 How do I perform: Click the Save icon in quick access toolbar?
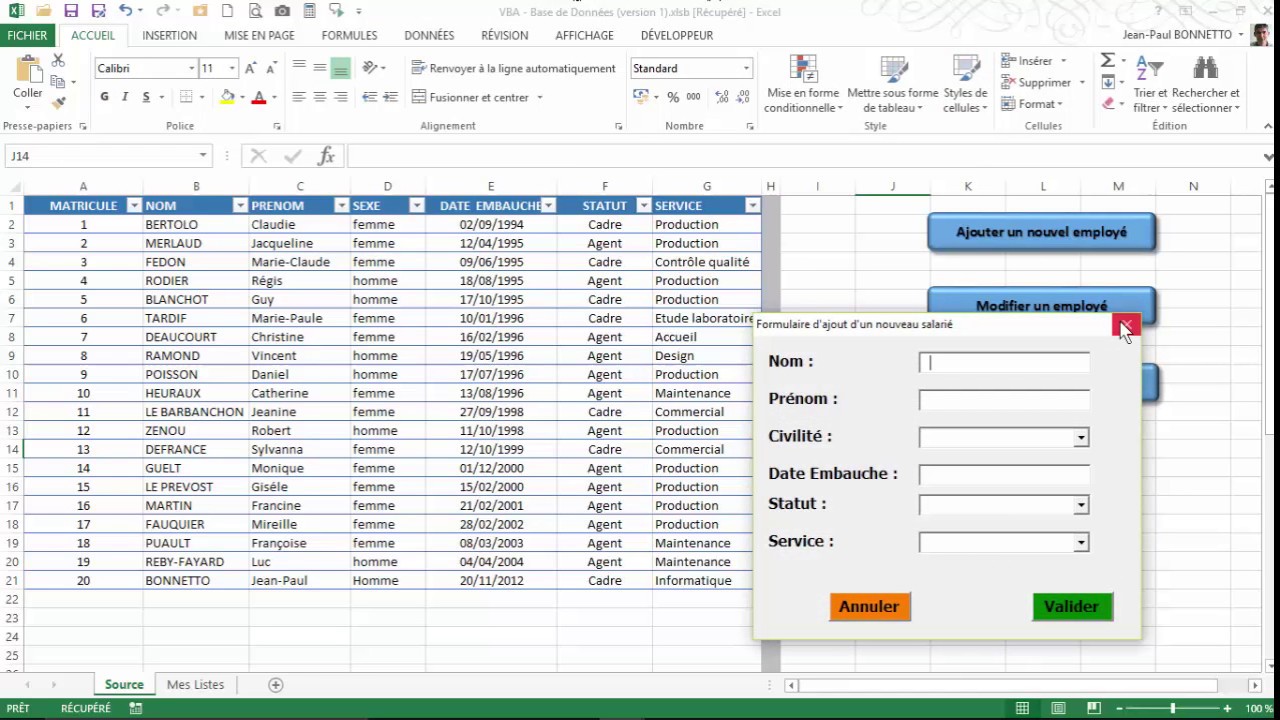click(x=71, y=11)
